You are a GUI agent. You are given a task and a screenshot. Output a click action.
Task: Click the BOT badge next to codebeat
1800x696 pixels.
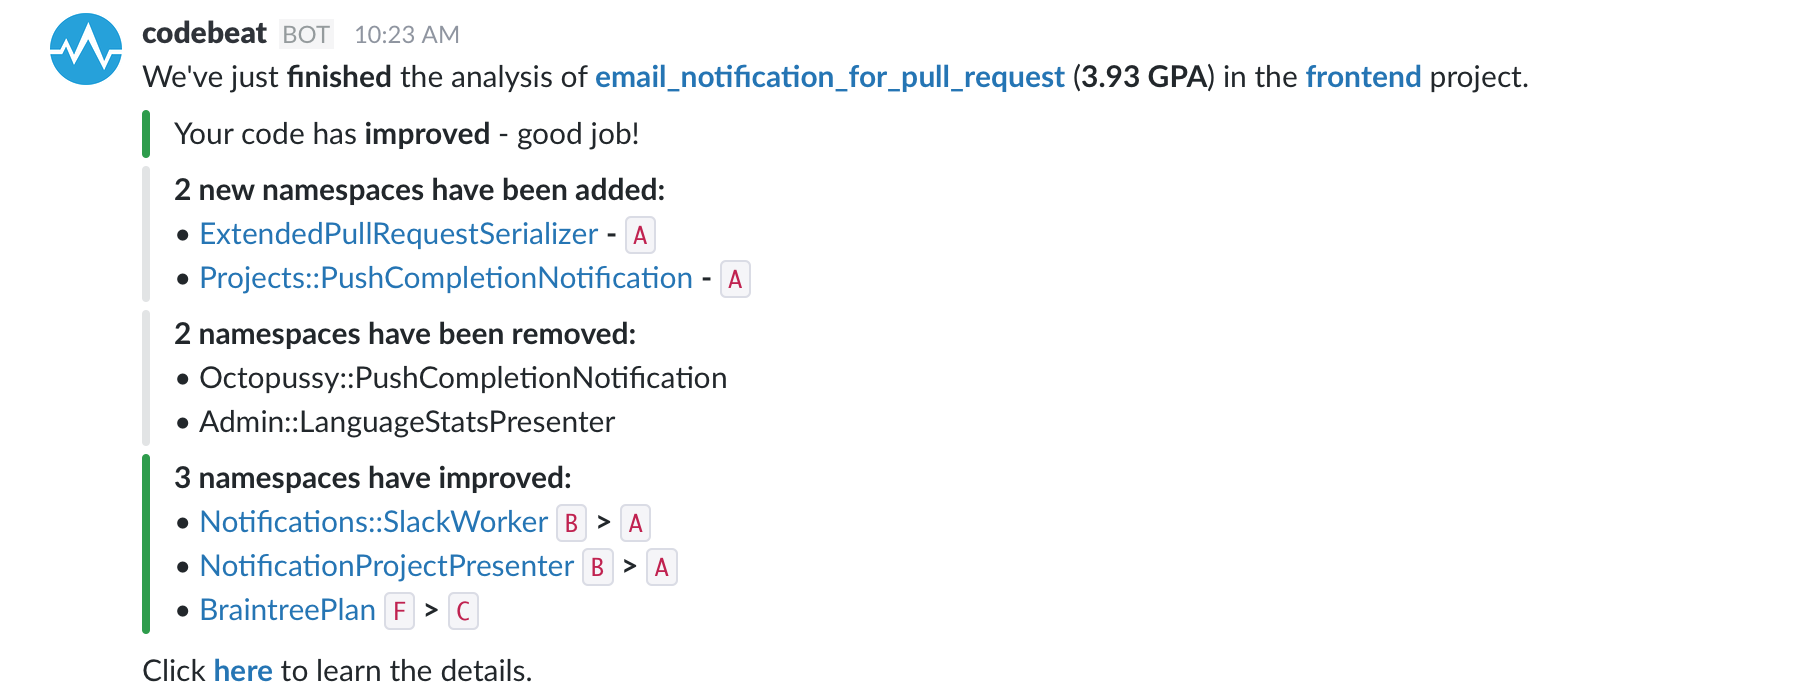[x=306, y=35]
